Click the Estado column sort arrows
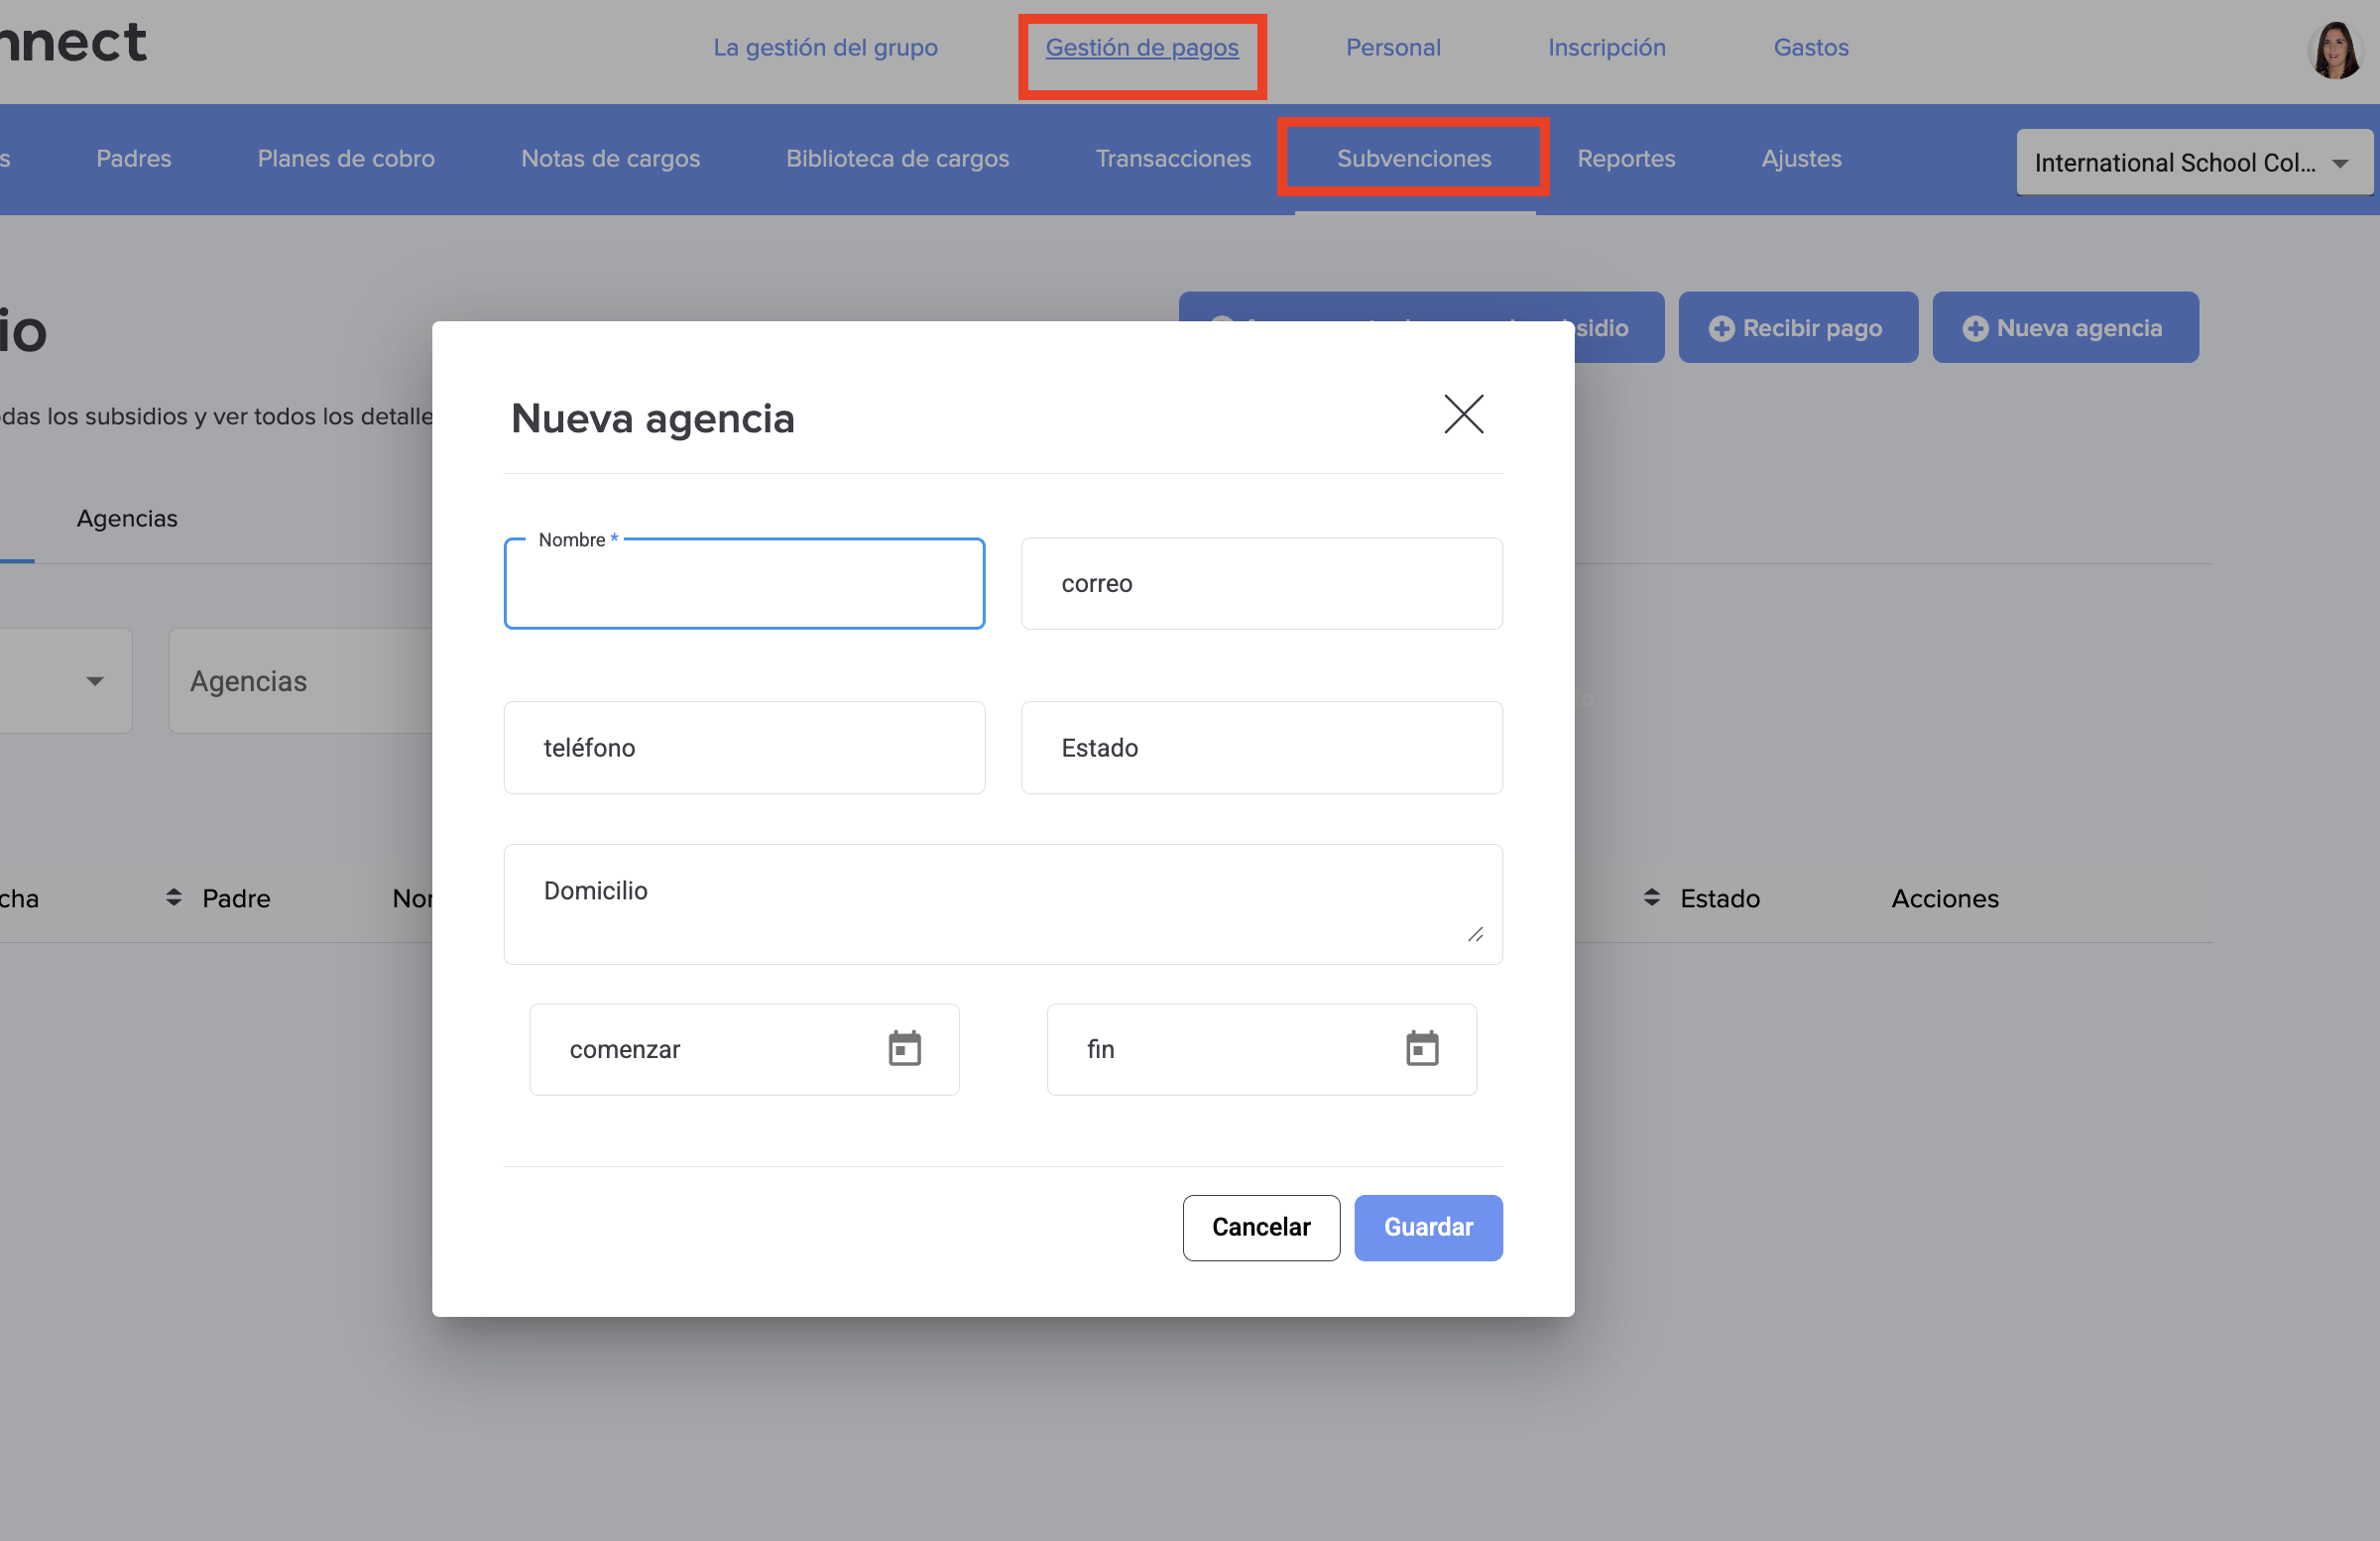Screen dimensions: 2380x1541 [1651, 897]
